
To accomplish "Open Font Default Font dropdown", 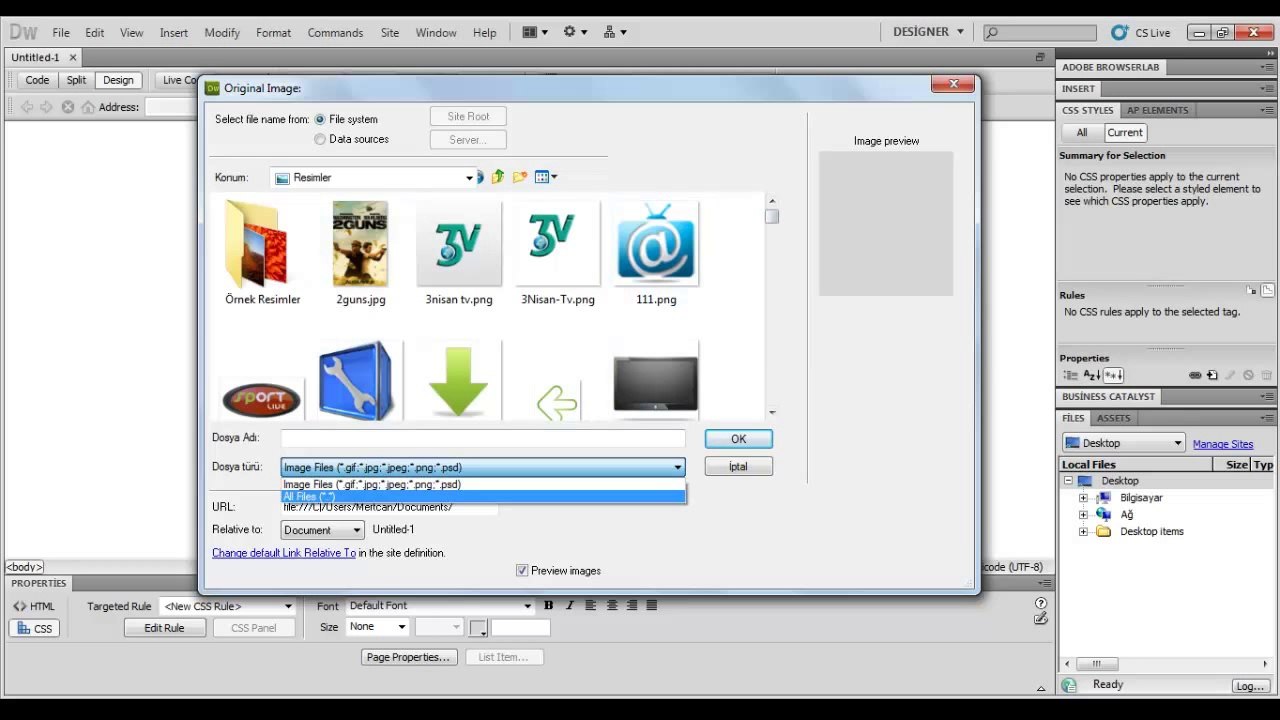I will click(439, 606).
